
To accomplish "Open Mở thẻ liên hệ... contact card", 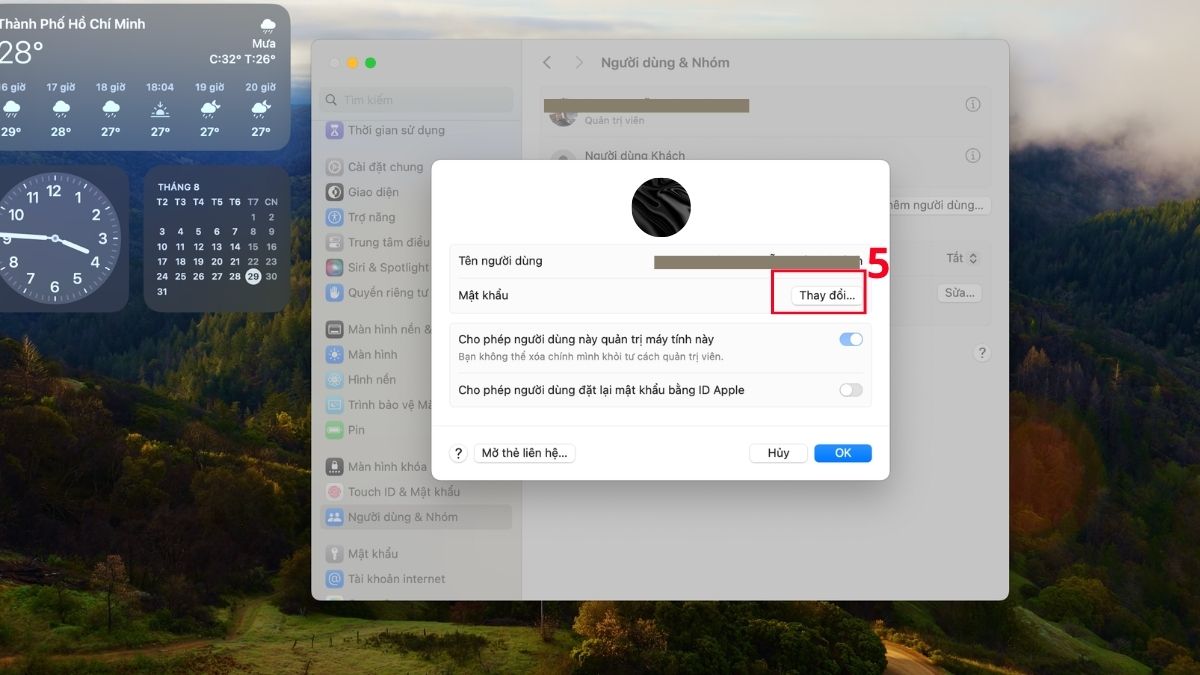I will (x=525, y=453).
